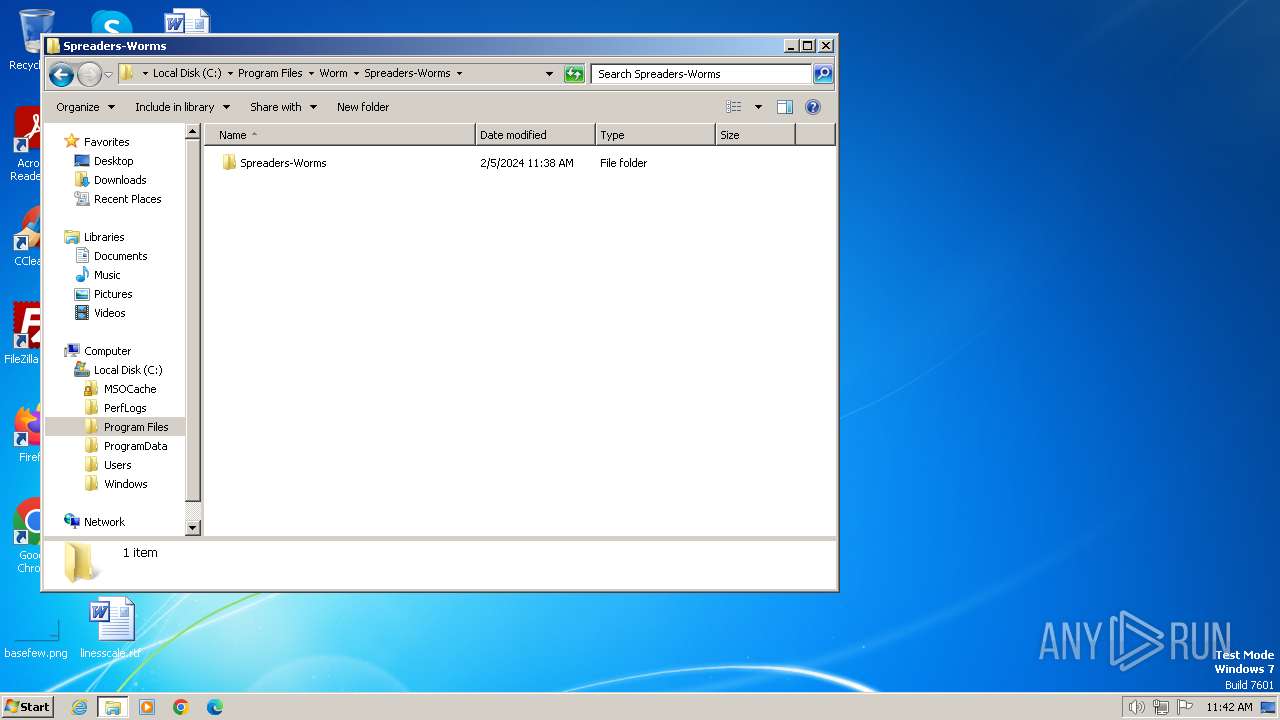Maximize the Spreaders-Worms window

coord(808,45)
